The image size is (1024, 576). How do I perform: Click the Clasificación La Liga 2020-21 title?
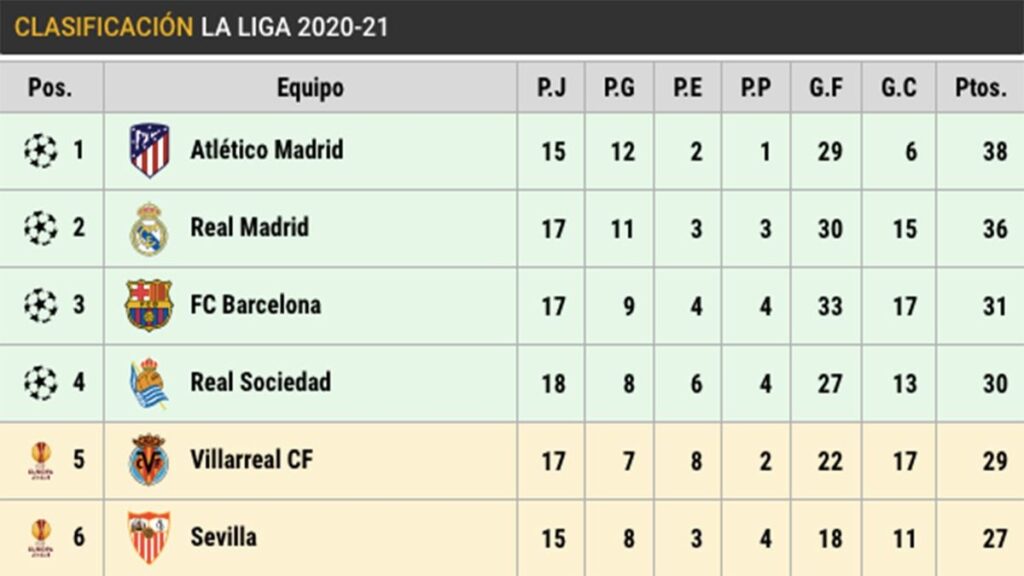pyautogui.click(x=201, y=27)
